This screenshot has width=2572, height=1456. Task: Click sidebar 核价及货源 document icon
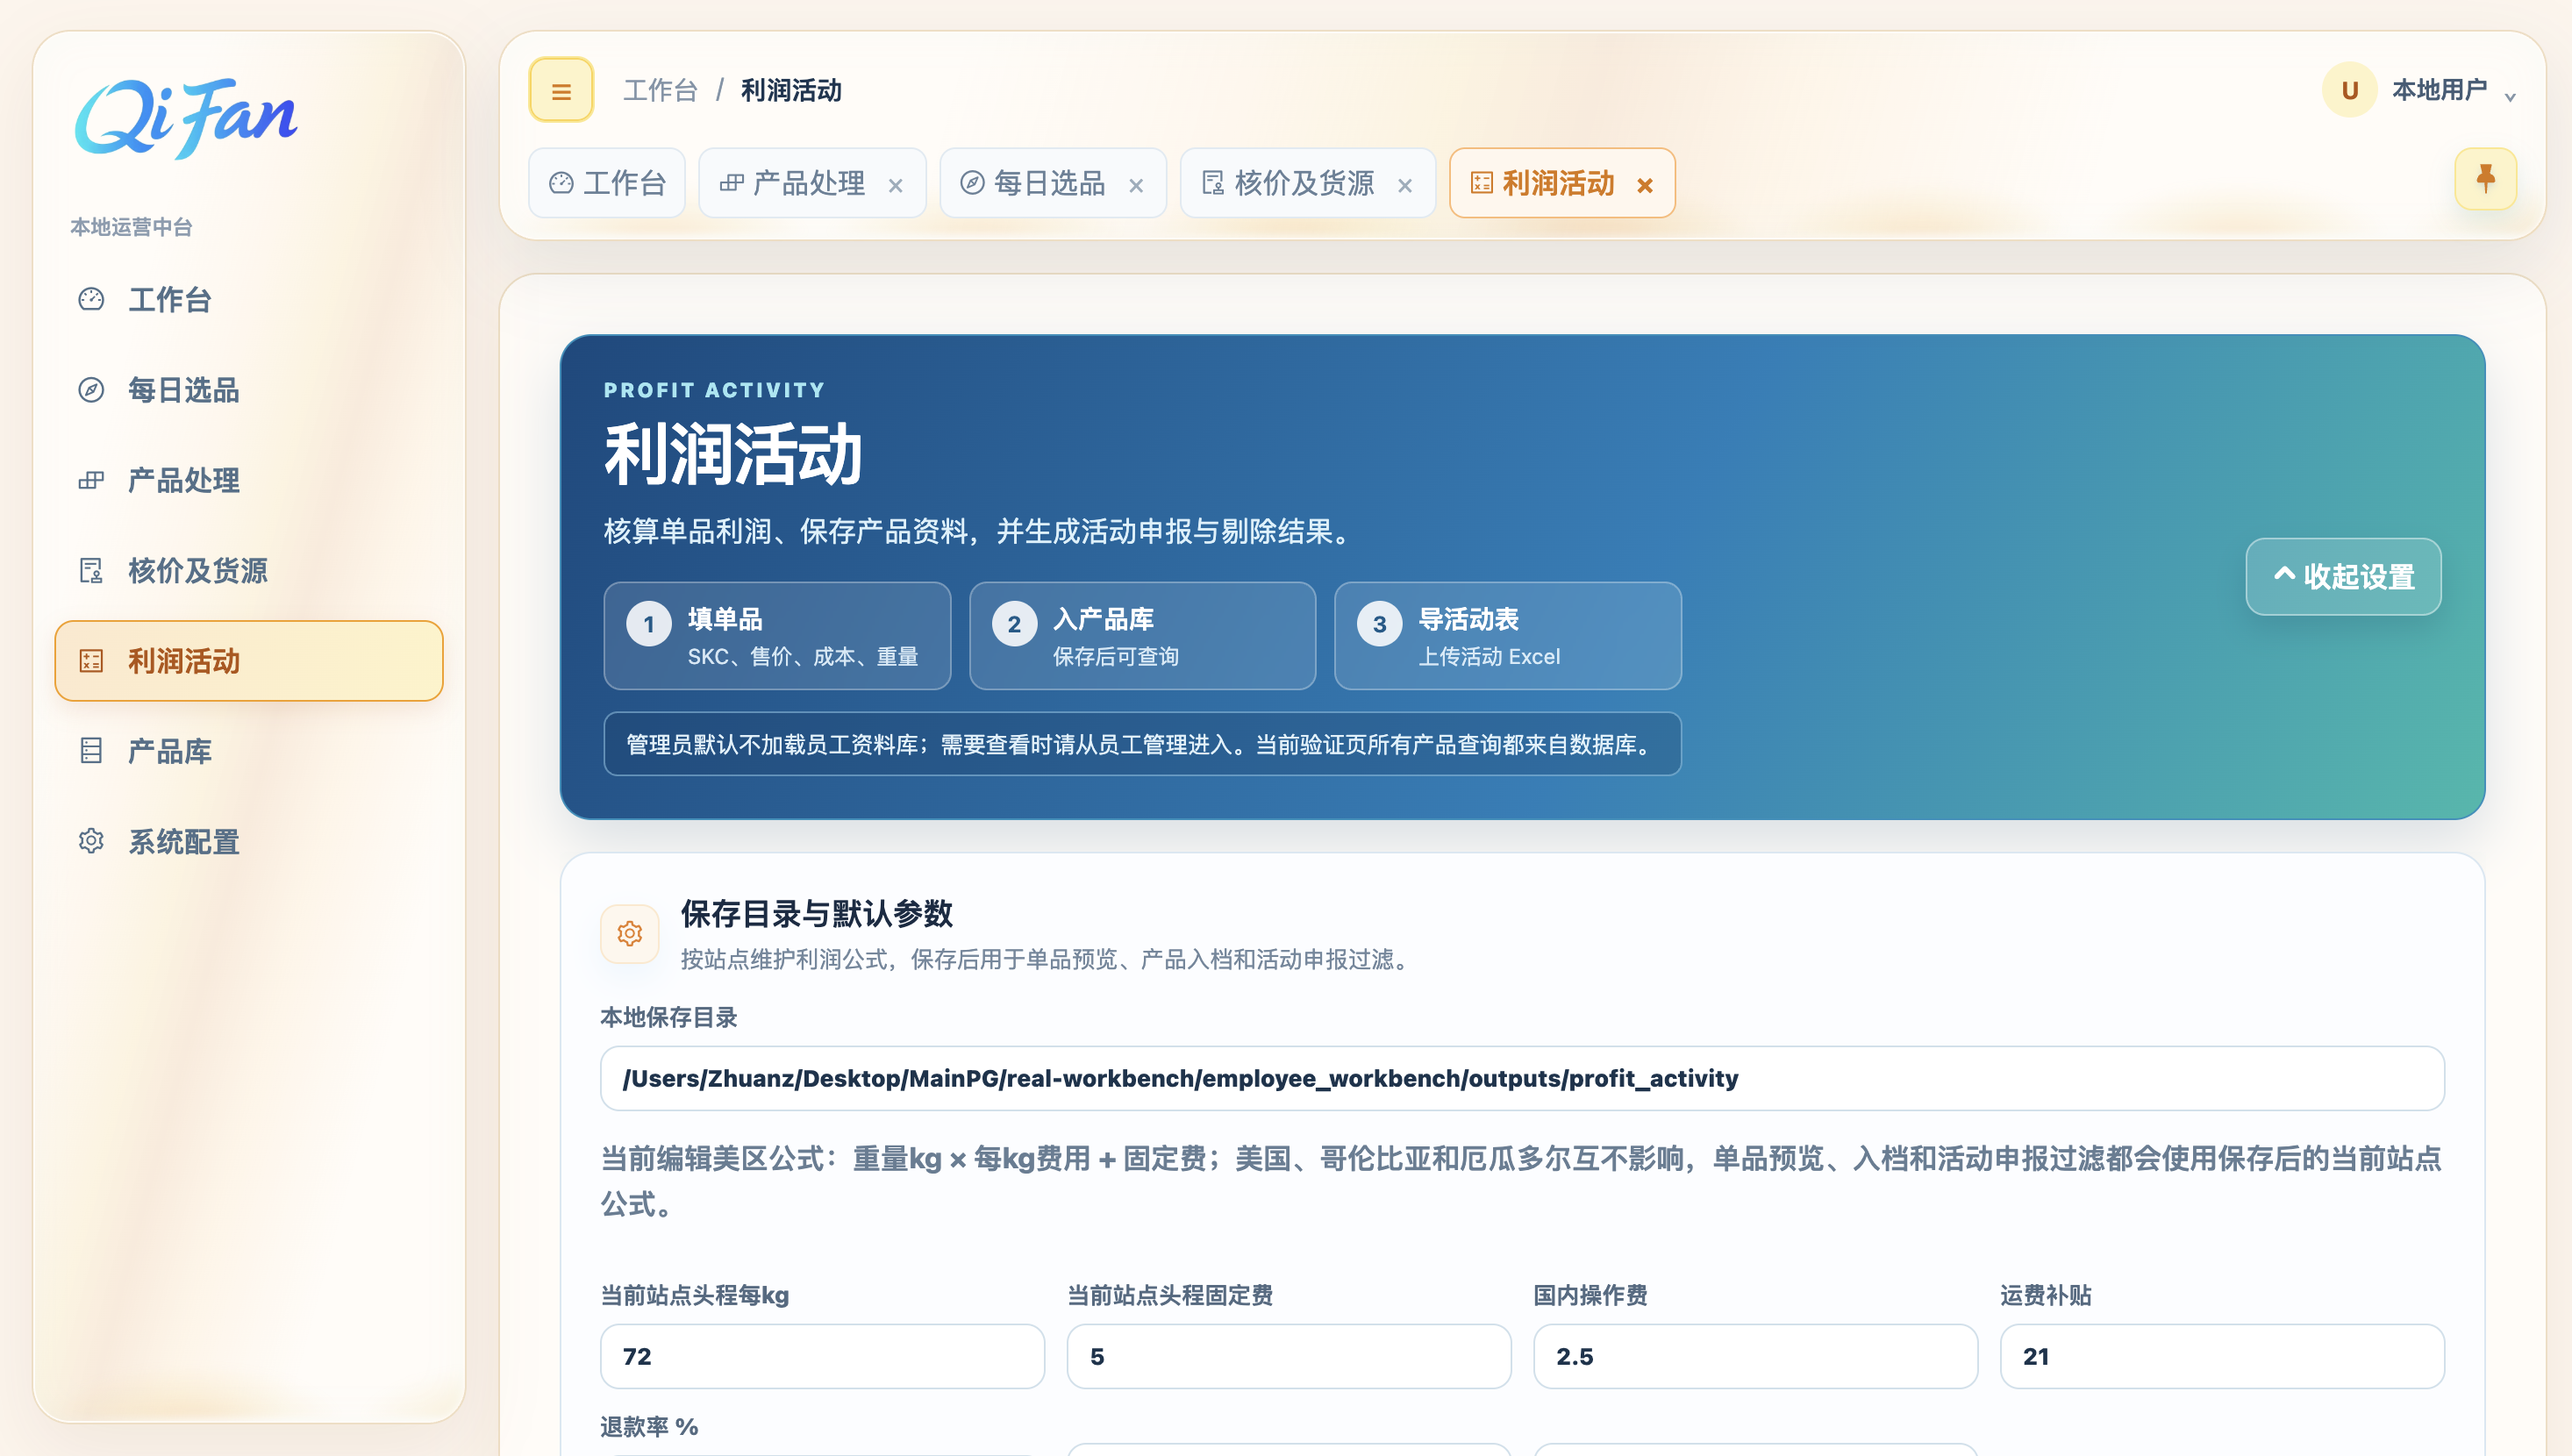(91, 570)
